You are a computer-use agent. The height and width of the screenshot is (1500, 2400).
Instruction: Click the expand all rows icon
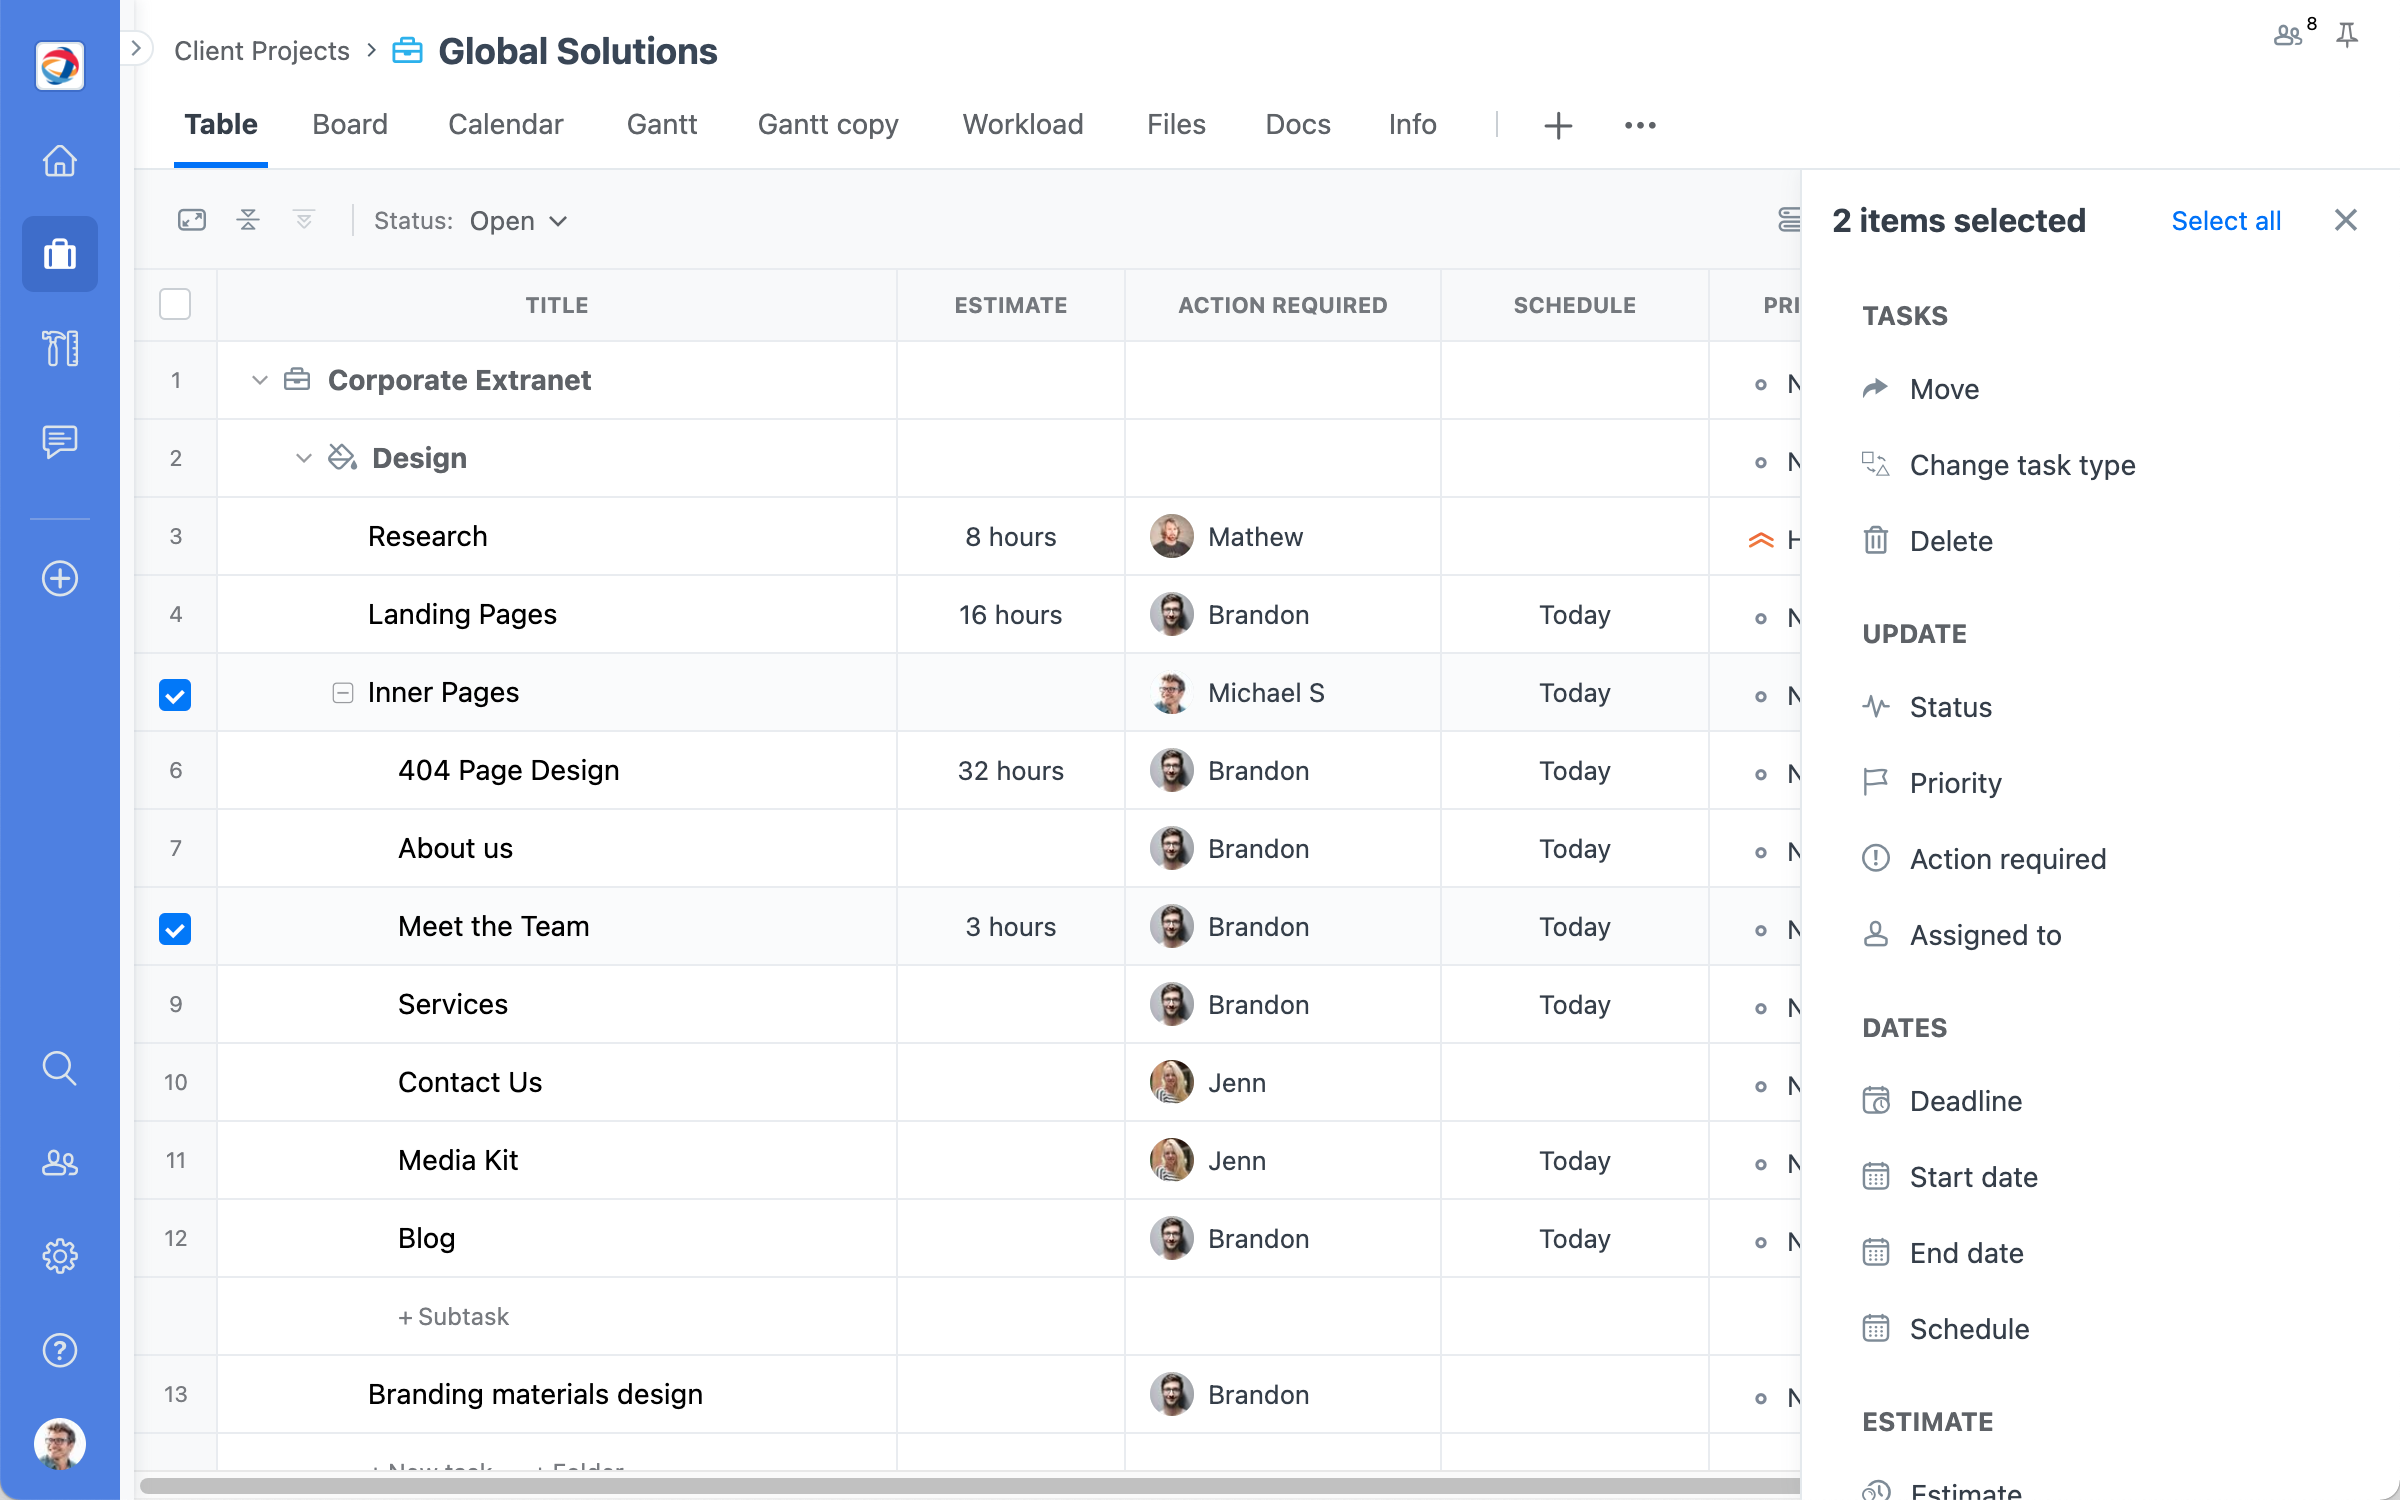click(x=304, y=220)
